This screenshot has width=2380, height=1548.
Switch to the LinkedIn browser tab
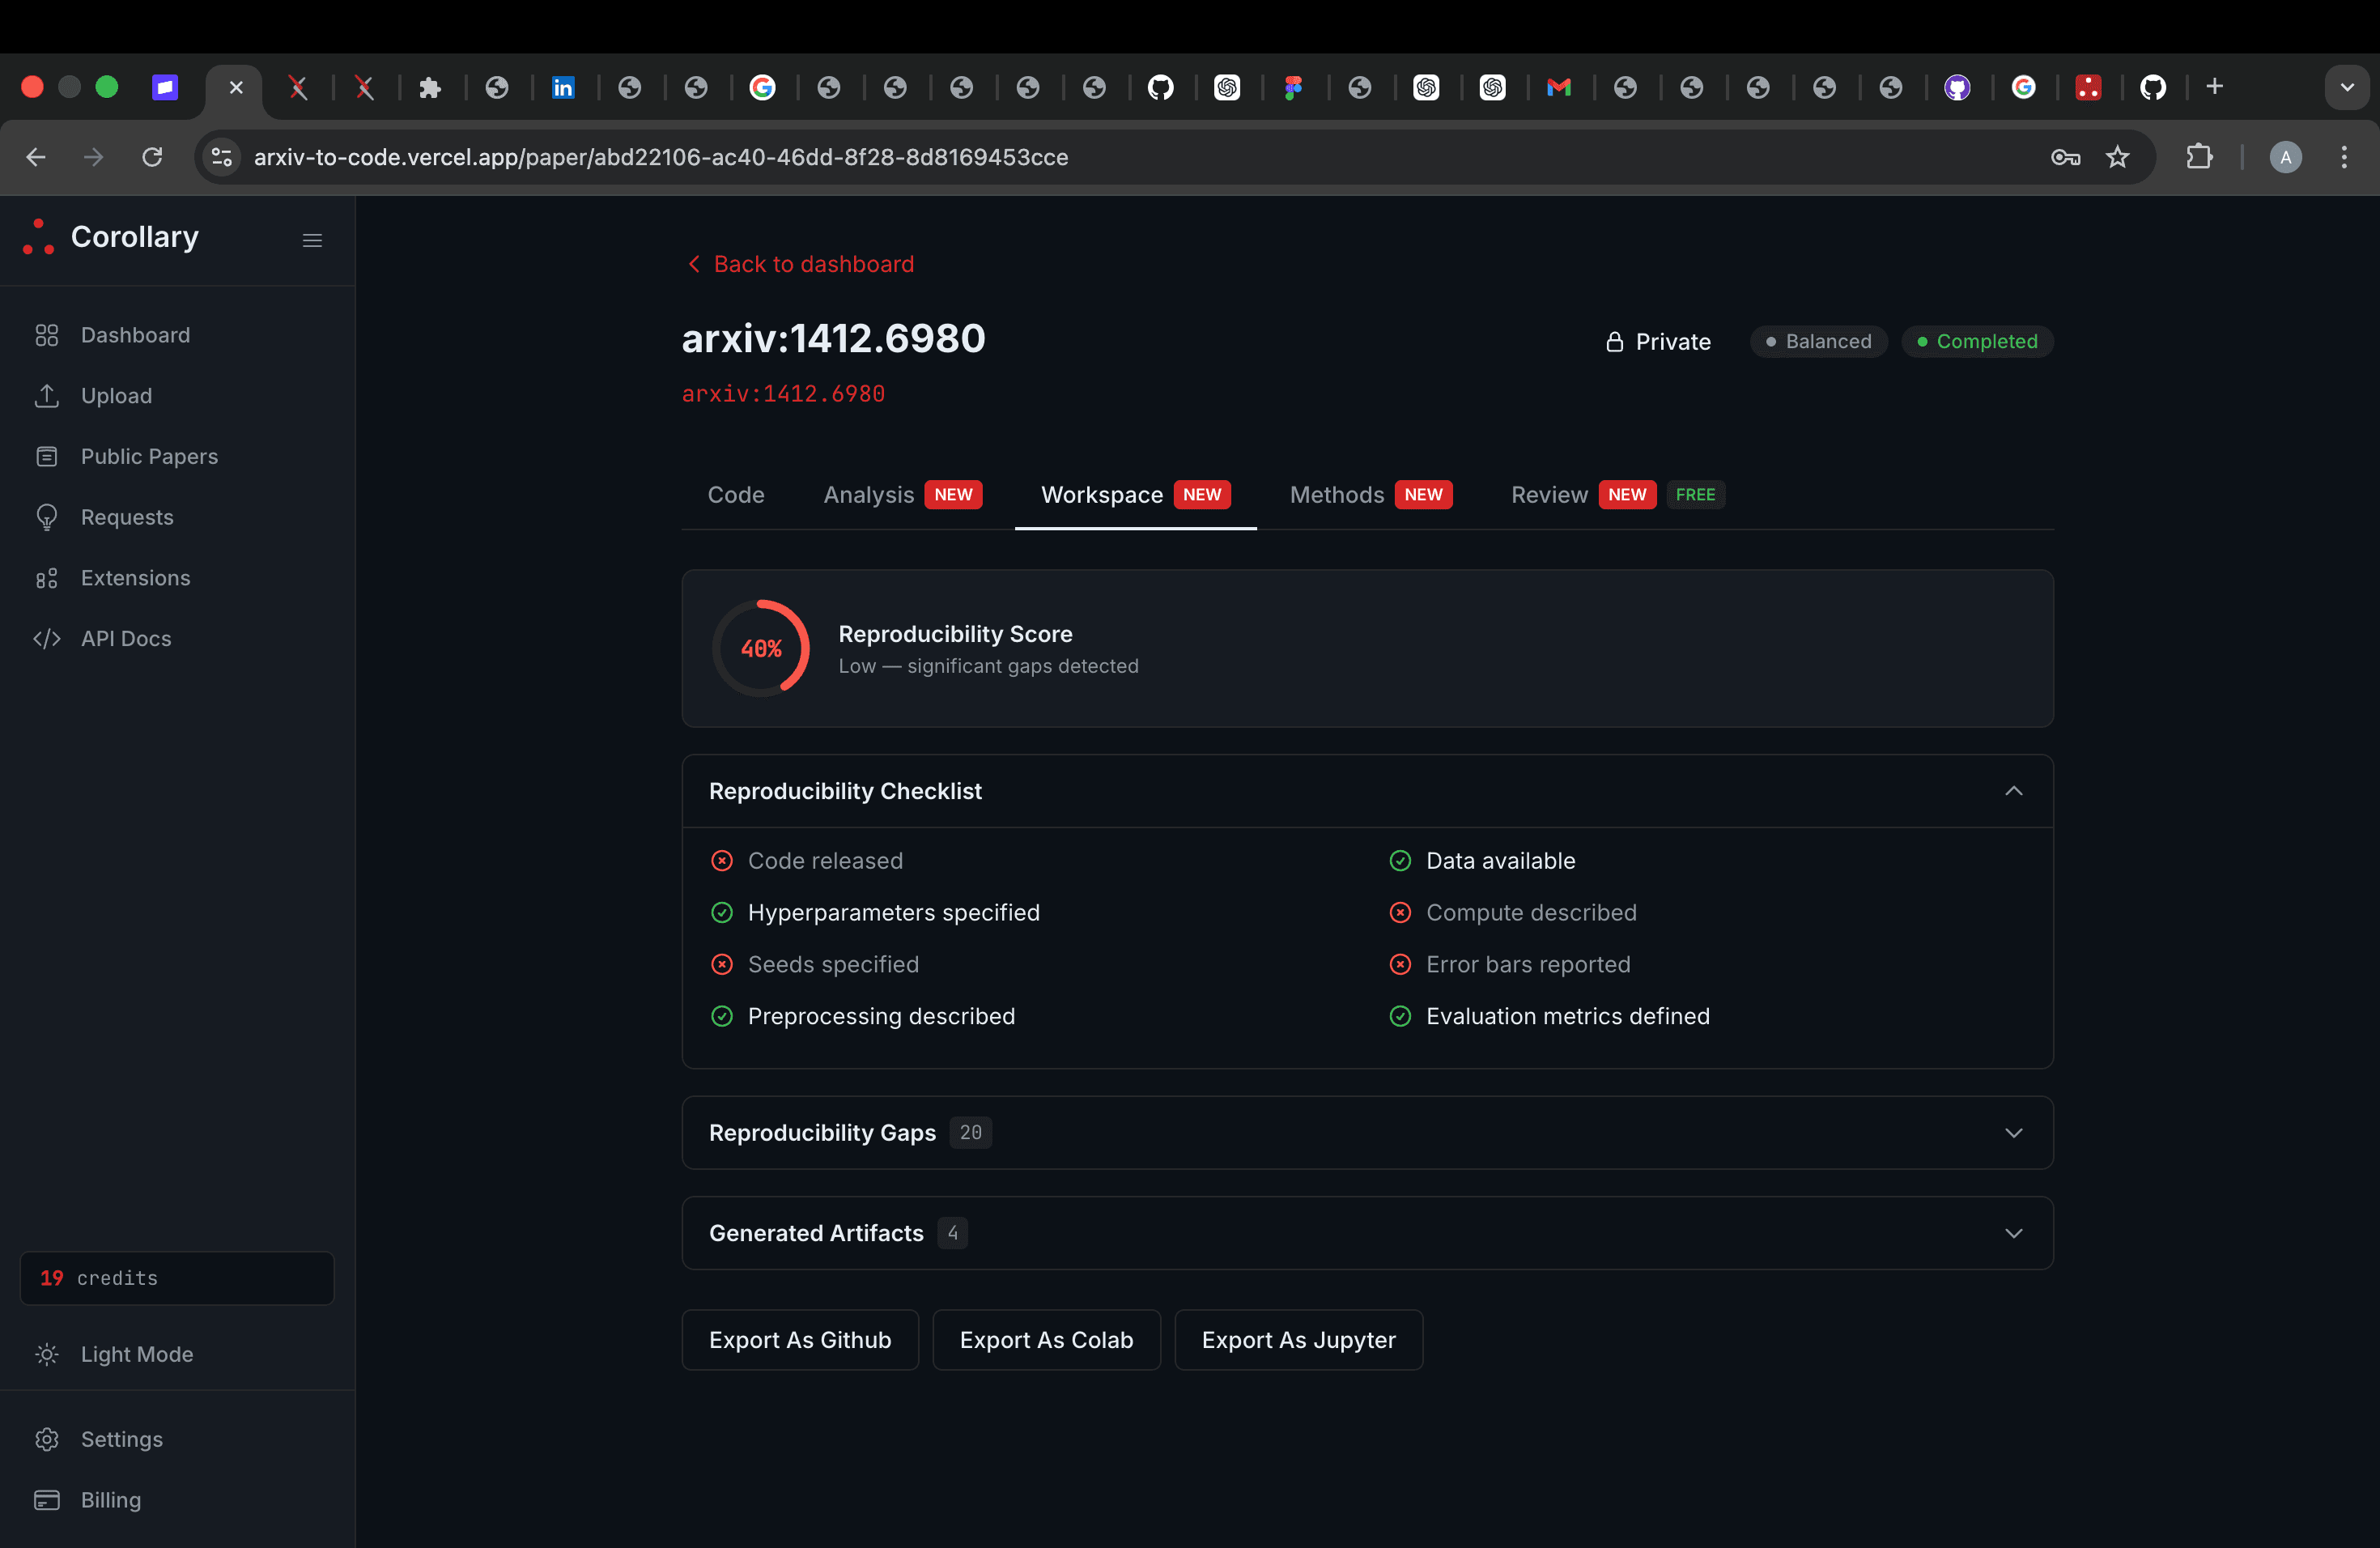click(563, 88)
